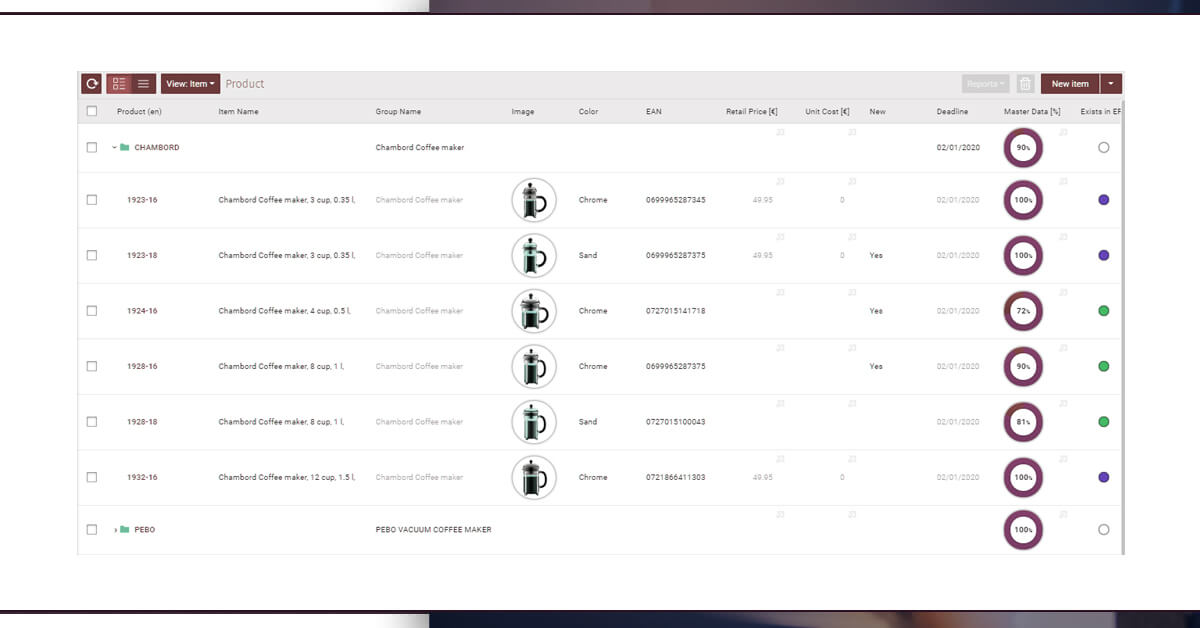The image size is (1200, 628).
Task: Open the arrow dropdown beside New item
Action: [1111, 84]
